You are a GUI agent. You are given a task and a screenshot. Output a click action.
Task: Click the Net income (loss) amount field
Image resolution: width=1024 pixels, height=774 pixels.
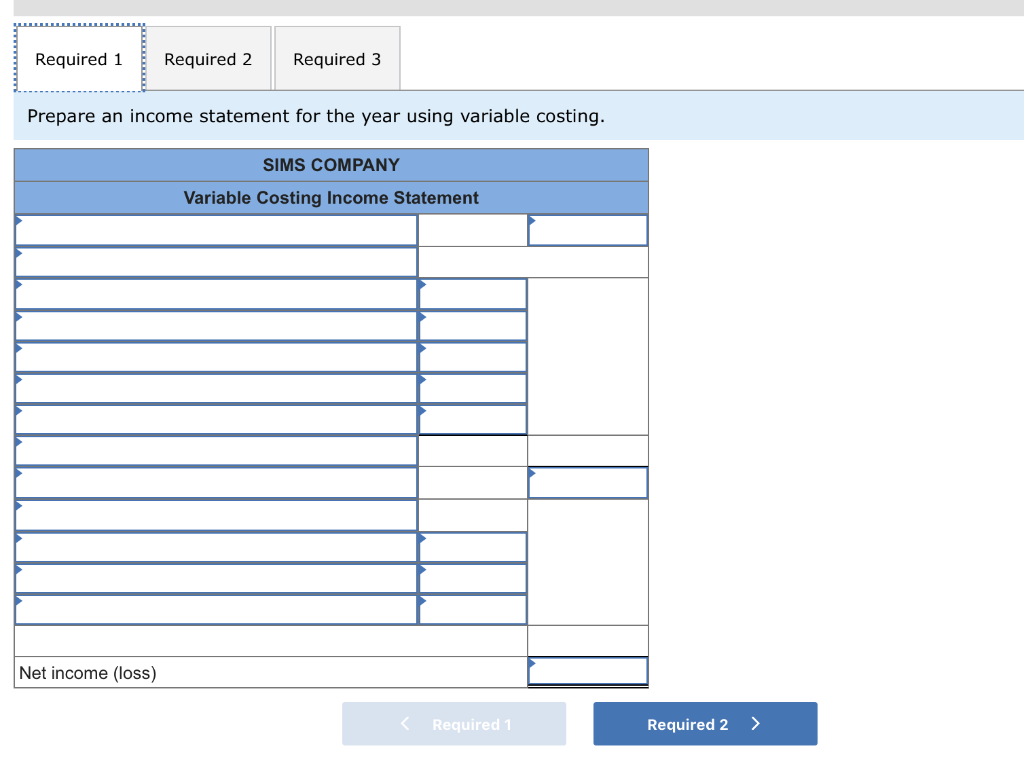tap(588, 671)
